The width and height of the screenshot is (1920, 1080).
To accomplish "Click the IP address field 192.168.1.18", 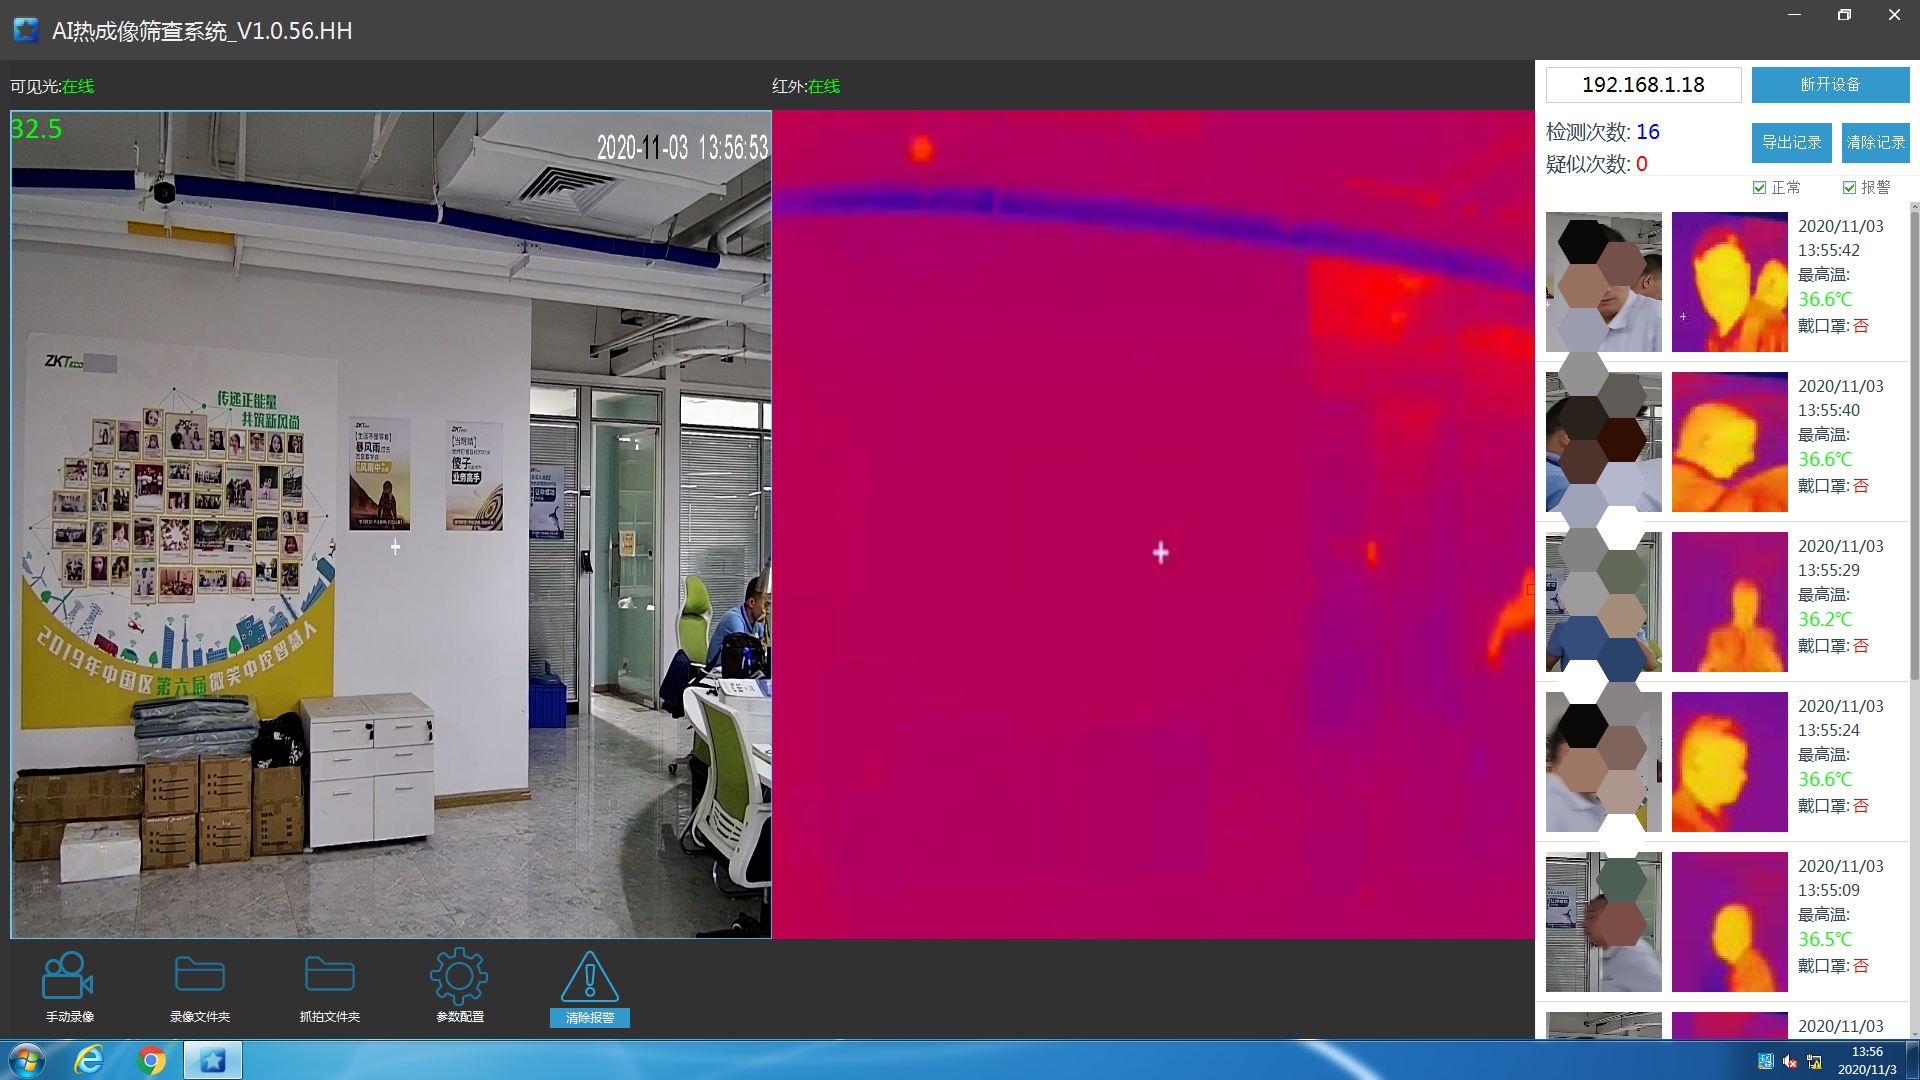I will (1643, 85).
